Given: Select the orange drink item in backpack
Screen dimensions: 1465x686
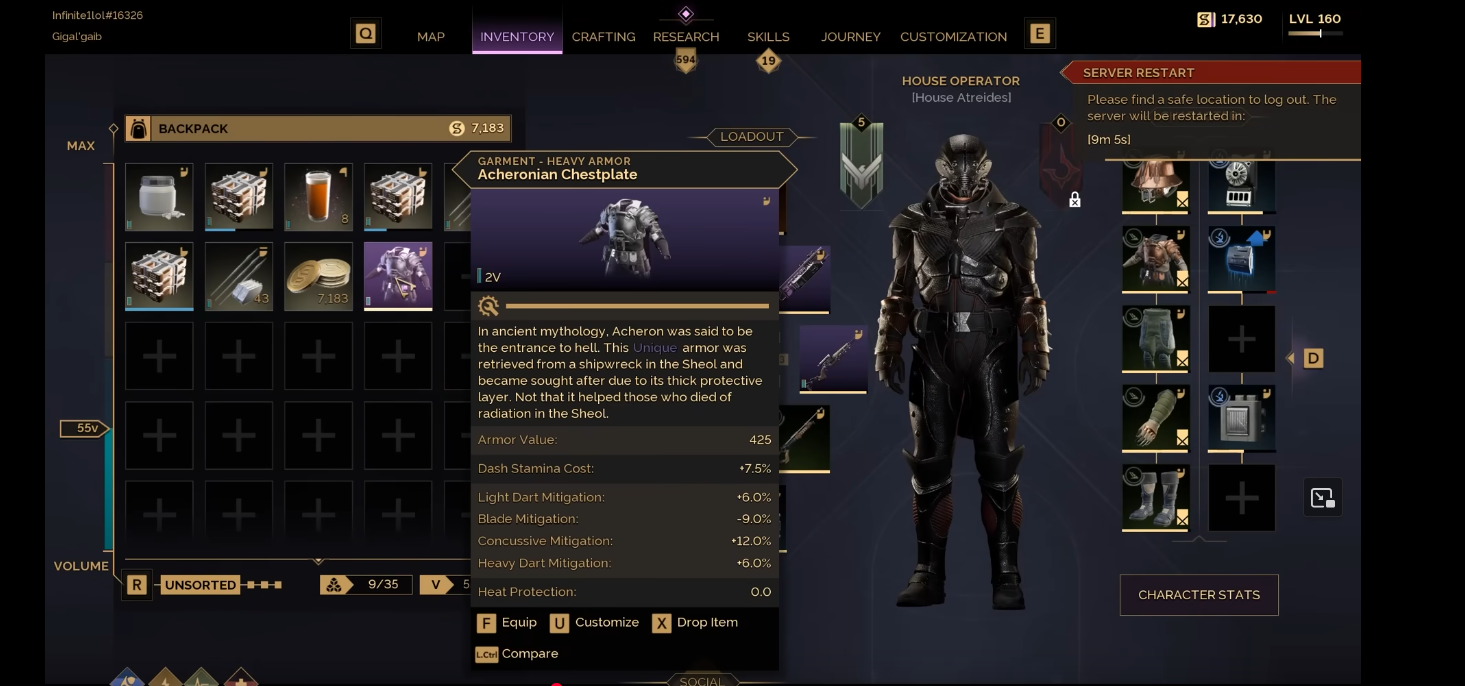Looking at the screenshot, I should coord(318,197).
